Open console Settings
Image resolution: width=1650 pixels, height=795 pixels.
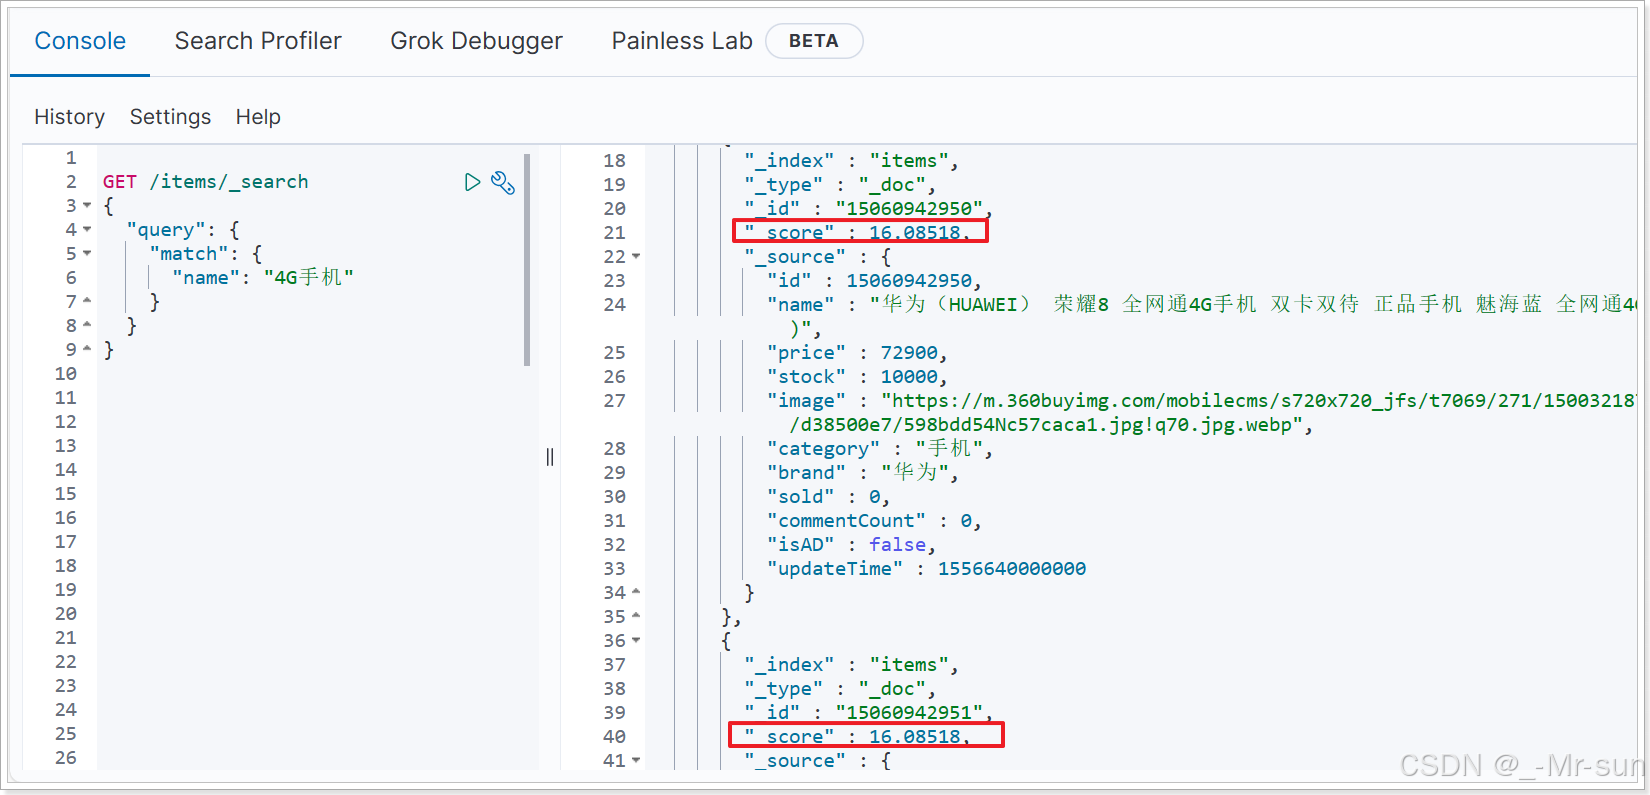(x=170, y=117)
